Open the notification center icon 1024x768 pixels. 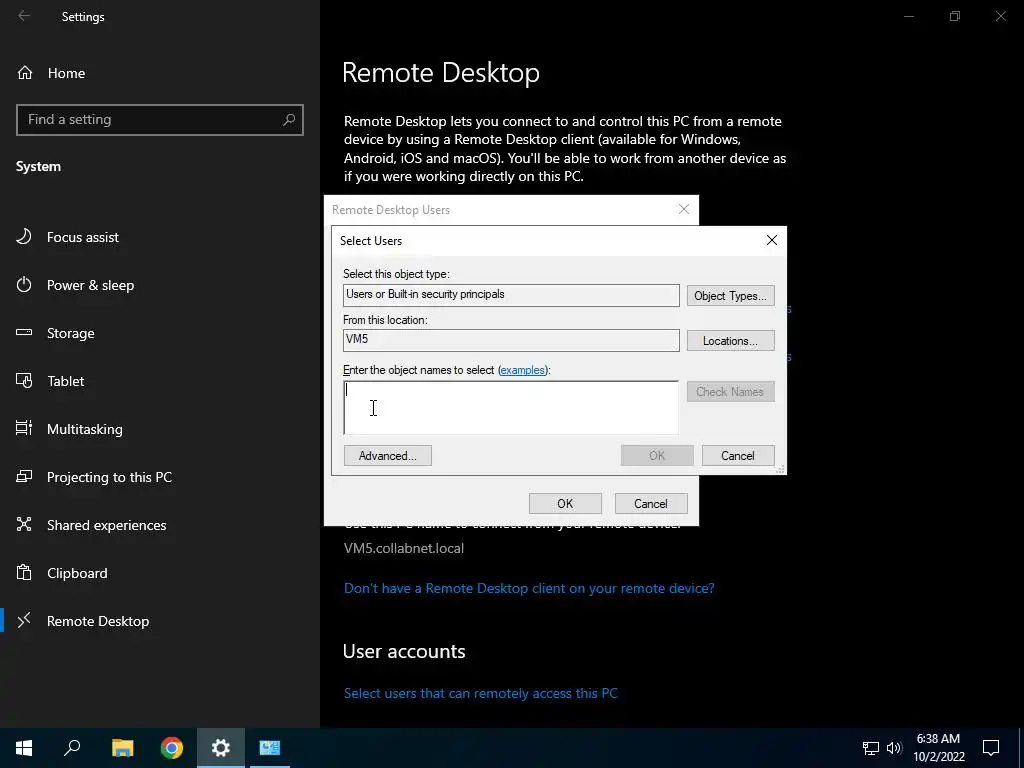(x=991, y=748)
